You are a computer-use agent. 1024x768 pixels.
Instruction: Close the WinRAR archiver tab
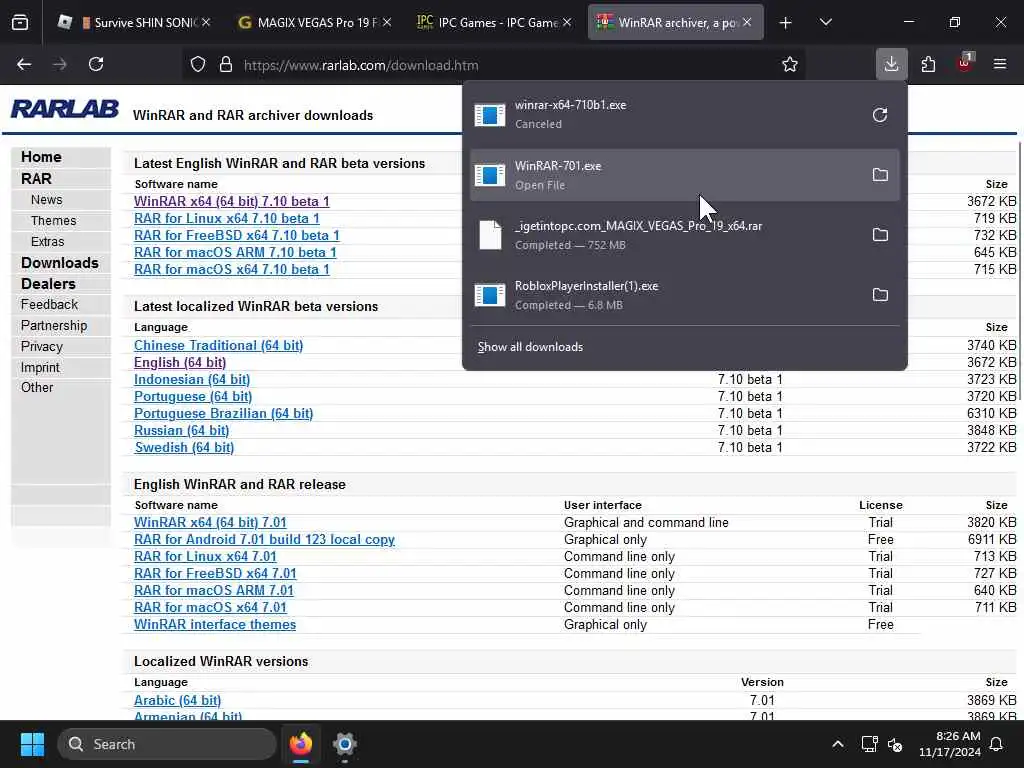point(746,22)
